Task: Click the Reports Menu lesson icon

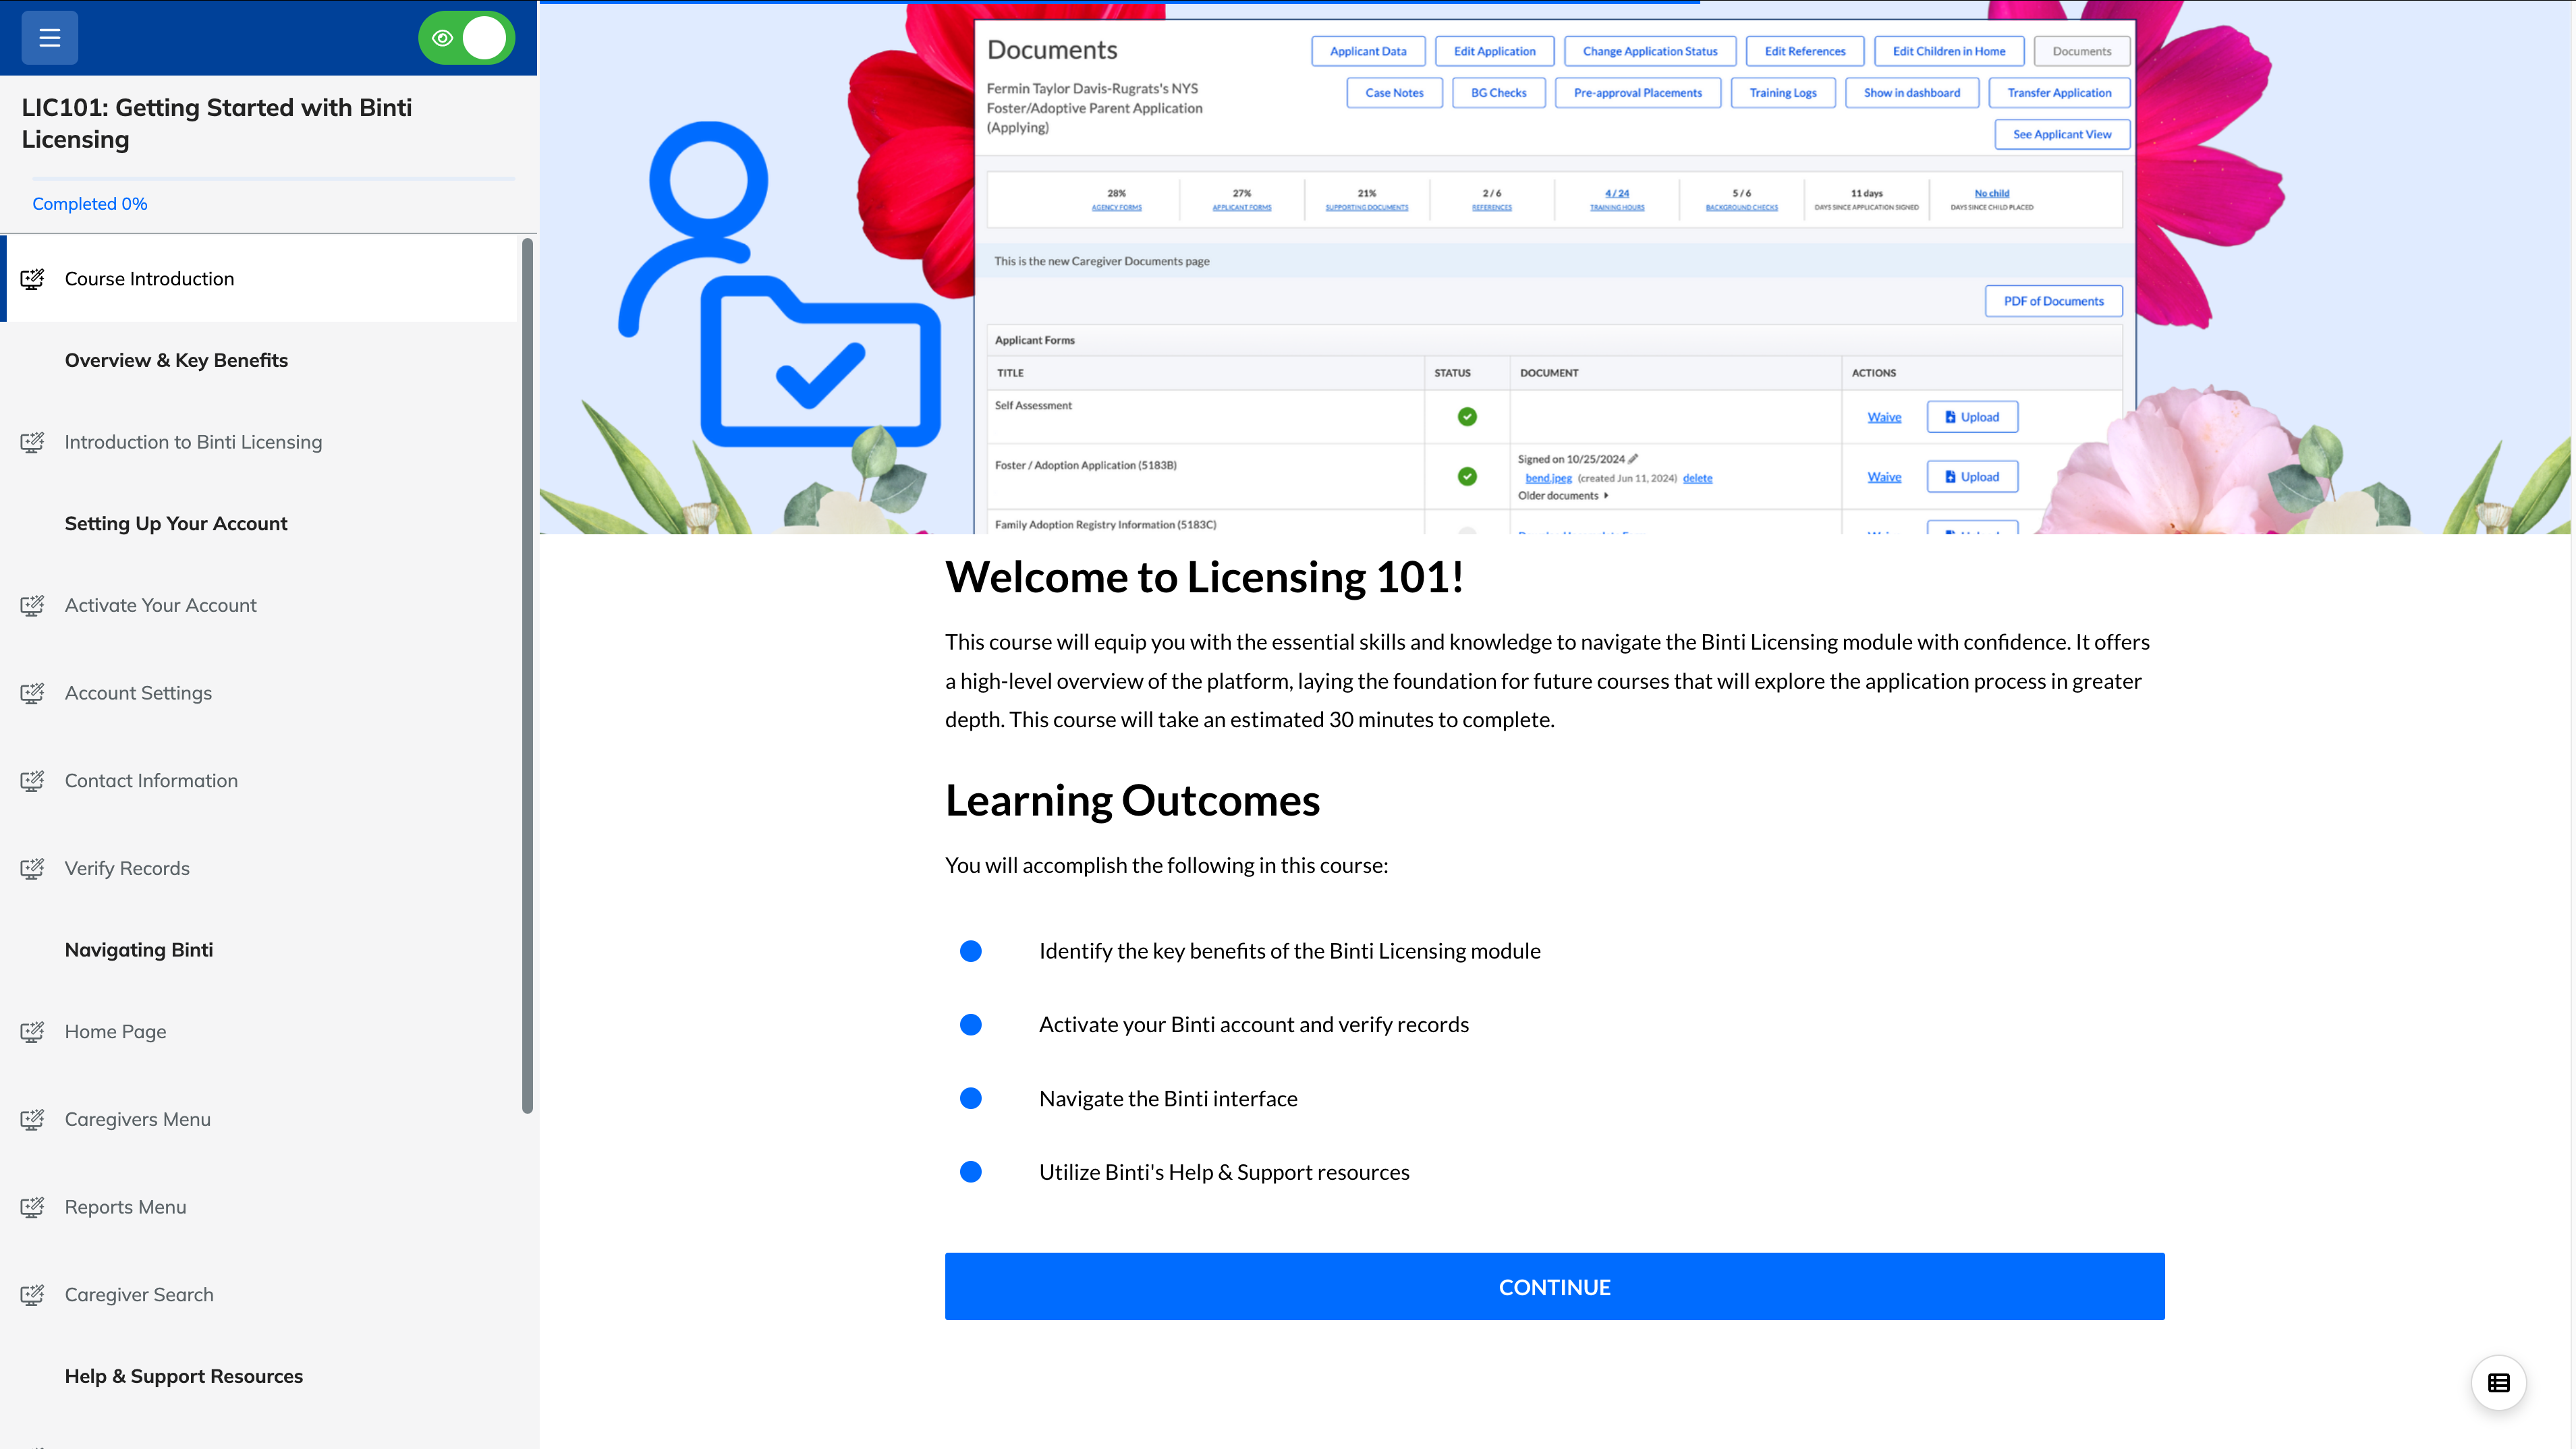Action: coord(32,1207)
